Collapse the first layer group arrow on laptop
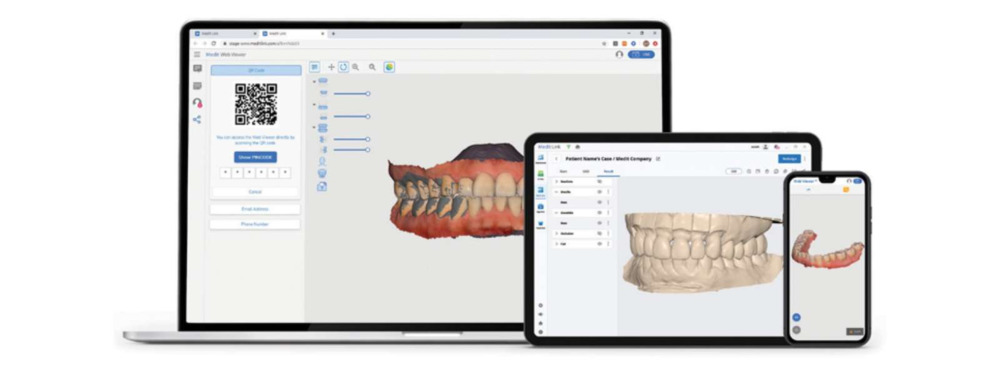This screenshot has width=1000, height=375. coord(314,82)
